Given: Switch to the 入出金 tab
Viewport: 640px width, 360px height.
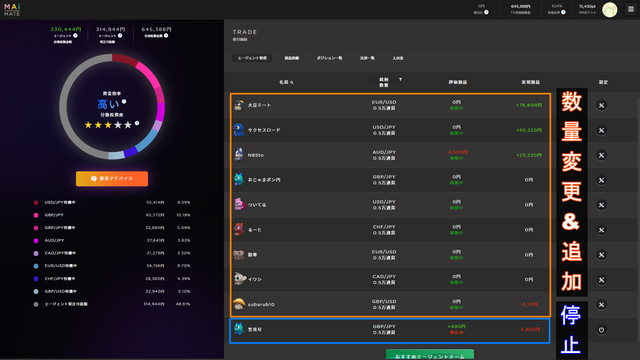Looking at the screenshot, I should click(x=398, y=58).
